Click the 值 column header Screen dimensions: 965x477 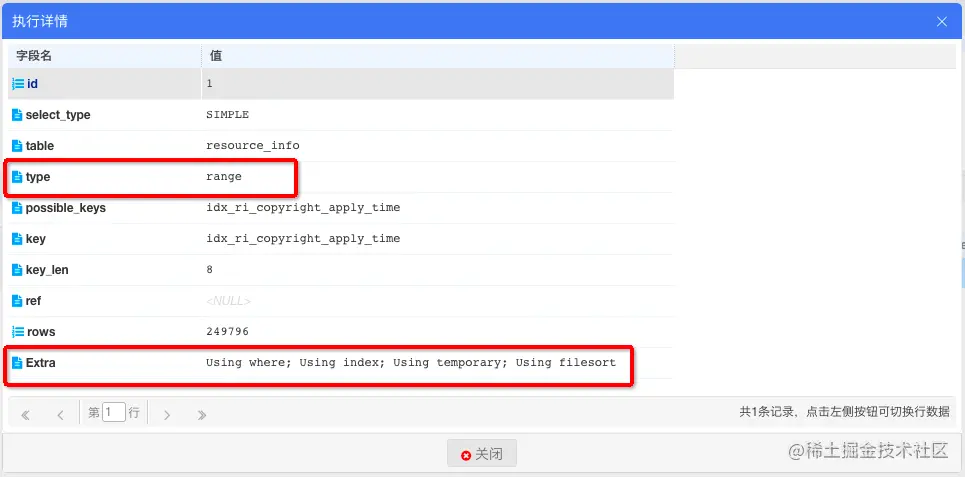[x=438, y=56]
